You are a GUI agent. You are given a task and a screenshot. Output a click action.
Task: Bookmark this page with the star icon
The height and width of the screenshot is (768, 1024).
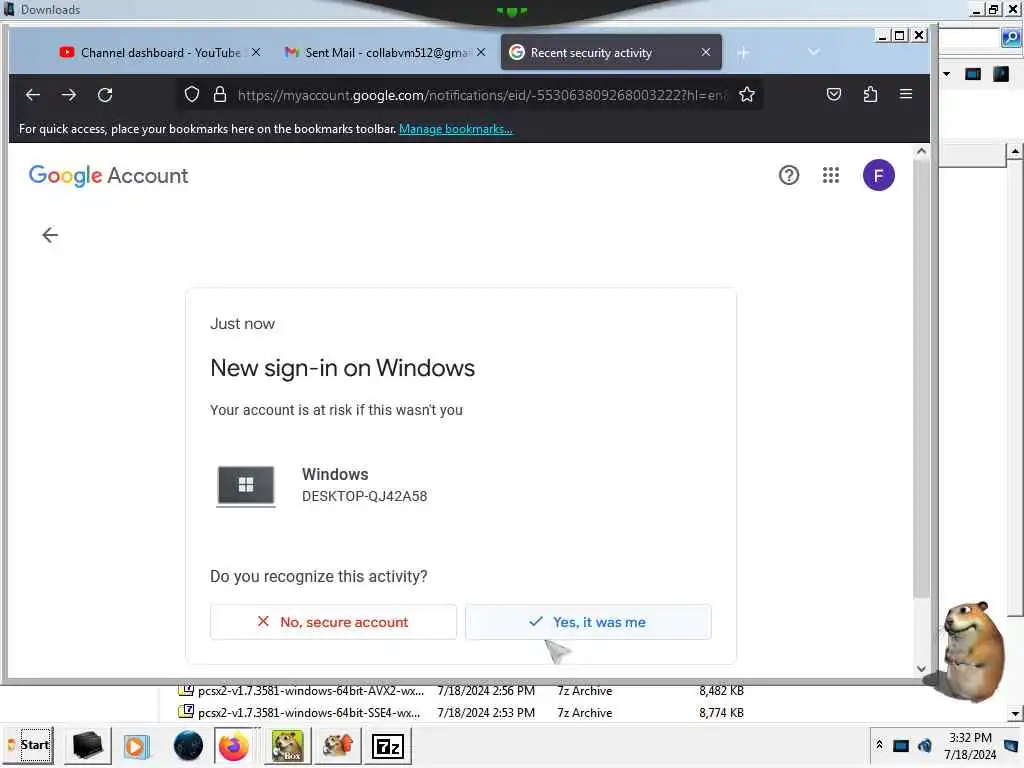tap(747, 95)
